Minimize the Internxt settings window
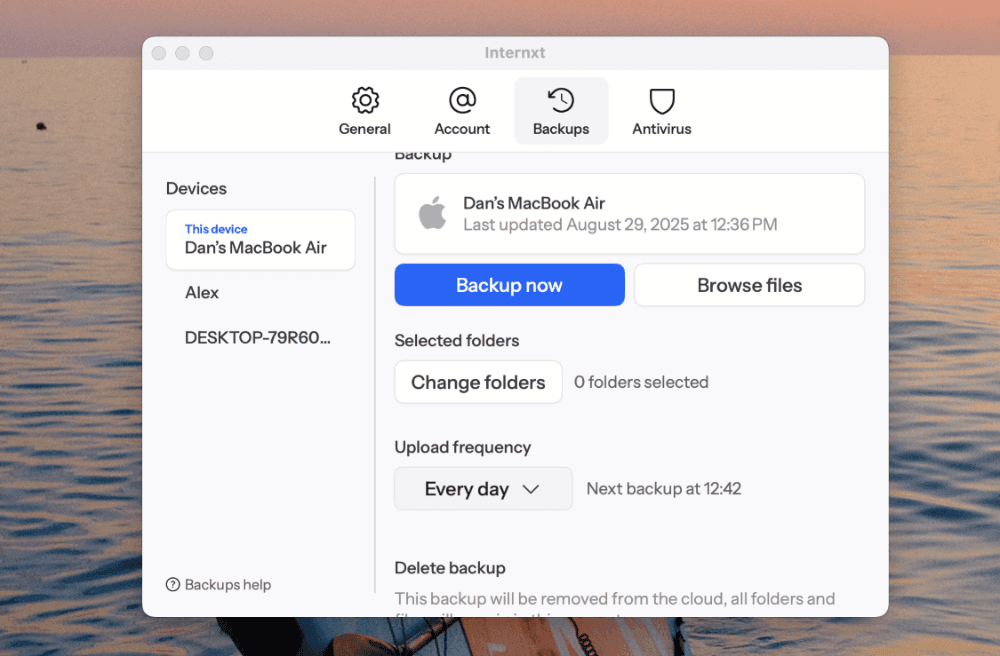1000x656 pixels. pos(182,53)
